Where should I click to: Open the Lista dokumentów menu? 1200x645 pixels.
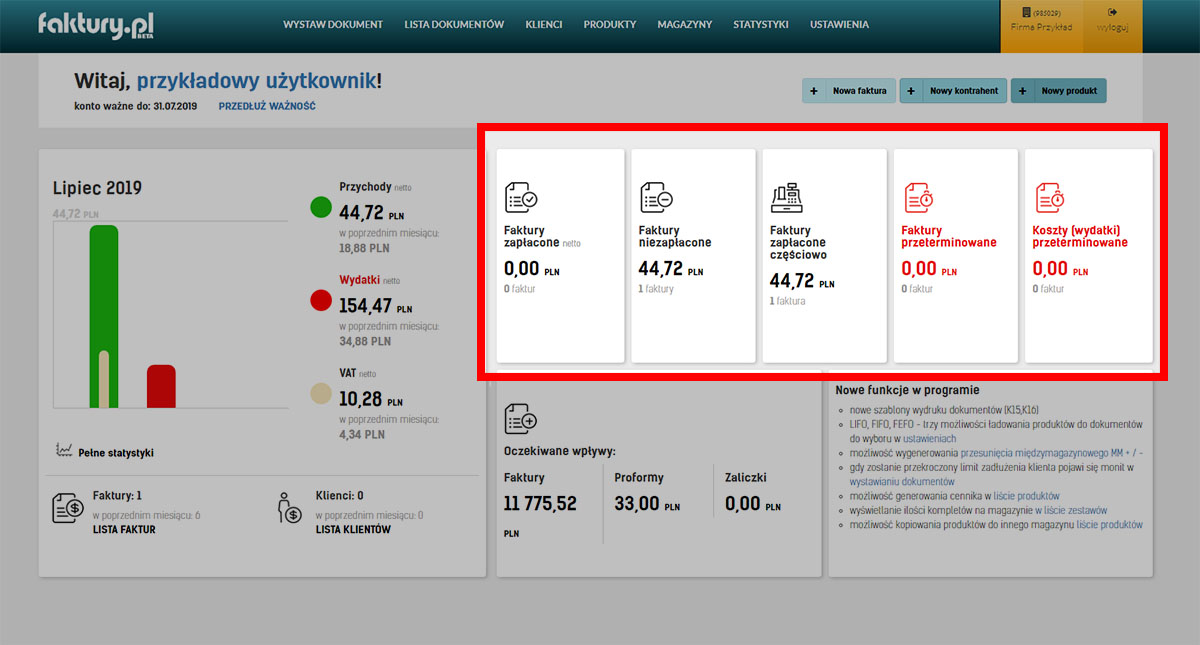[454, 25]
